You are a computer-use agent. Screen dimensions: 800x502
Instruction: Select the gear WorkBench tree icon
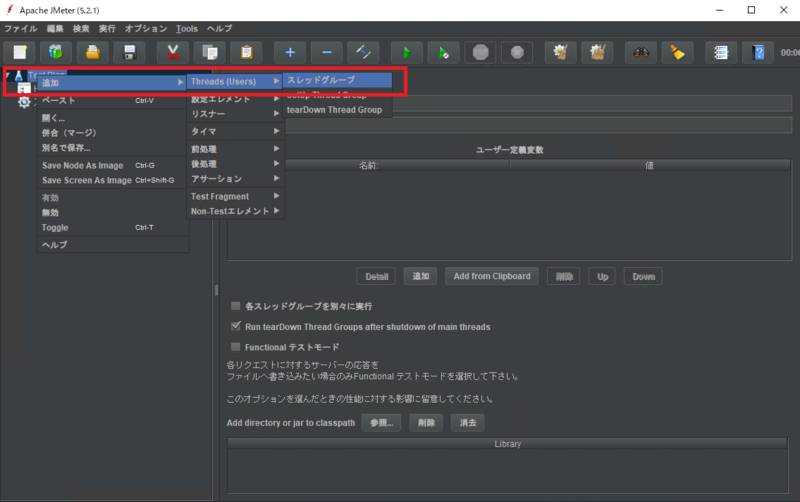coord(24,102)
